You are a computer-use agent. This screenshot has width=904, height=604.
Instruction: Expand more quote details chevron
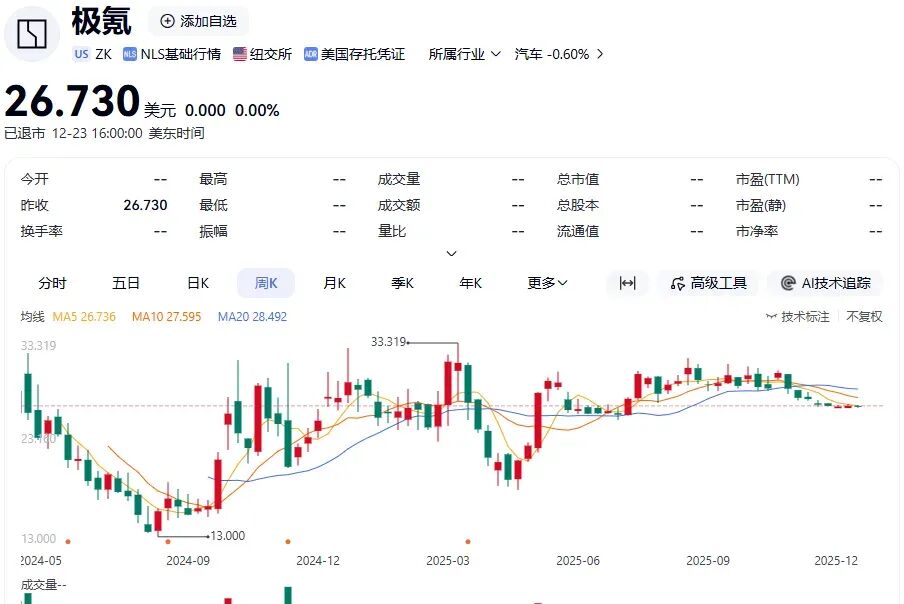click(452, 254)
